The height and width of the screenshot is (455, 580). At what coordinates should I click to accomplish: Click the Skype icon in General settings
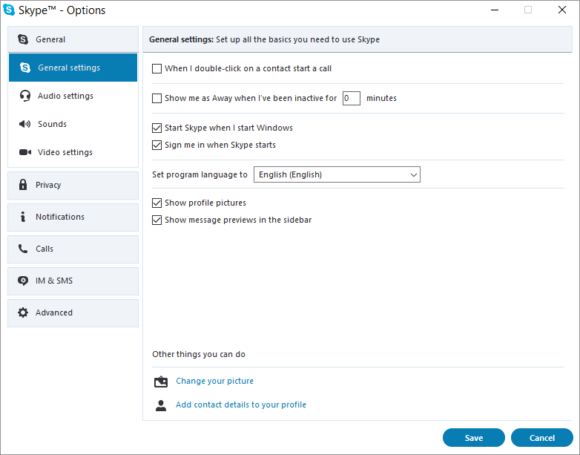click(x=25, y=67)
